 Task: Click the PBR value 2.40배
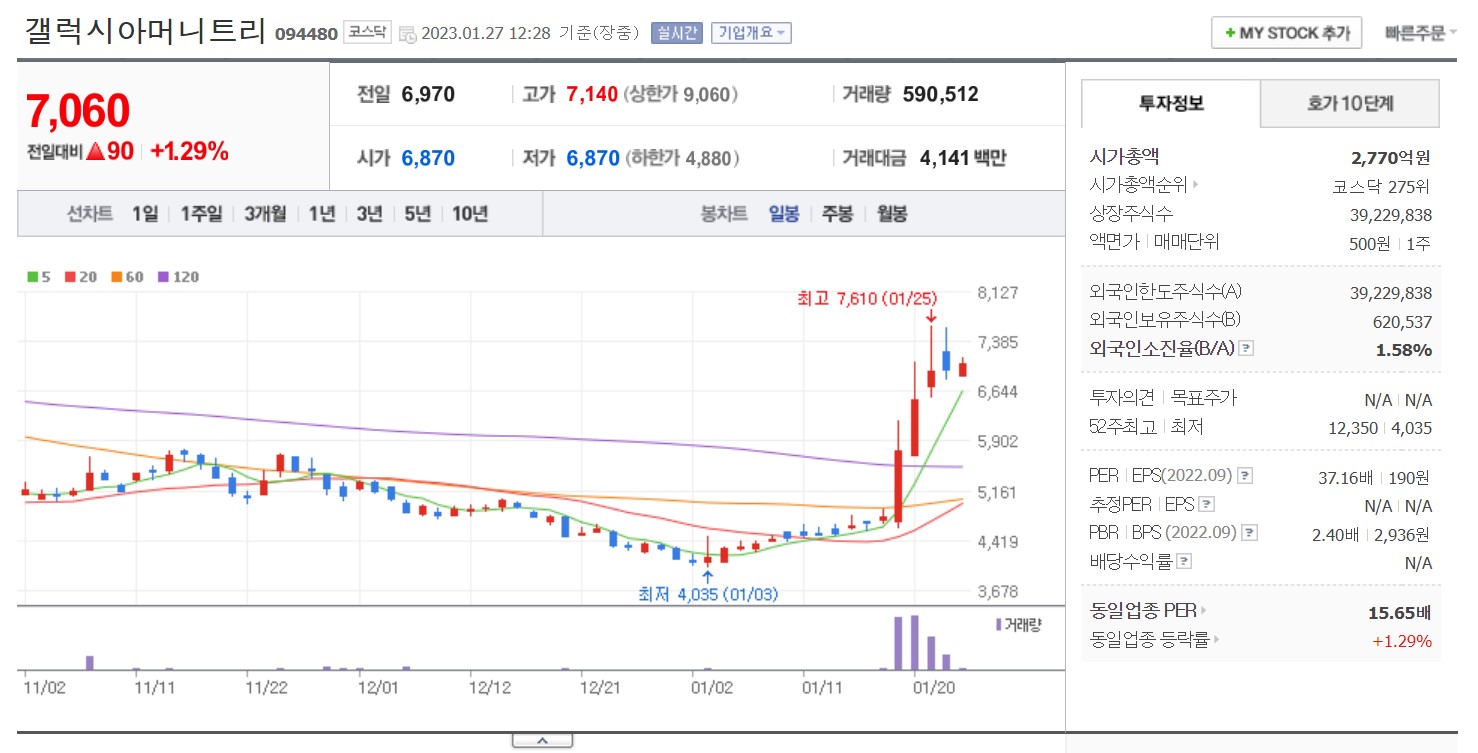point(1336,534)
